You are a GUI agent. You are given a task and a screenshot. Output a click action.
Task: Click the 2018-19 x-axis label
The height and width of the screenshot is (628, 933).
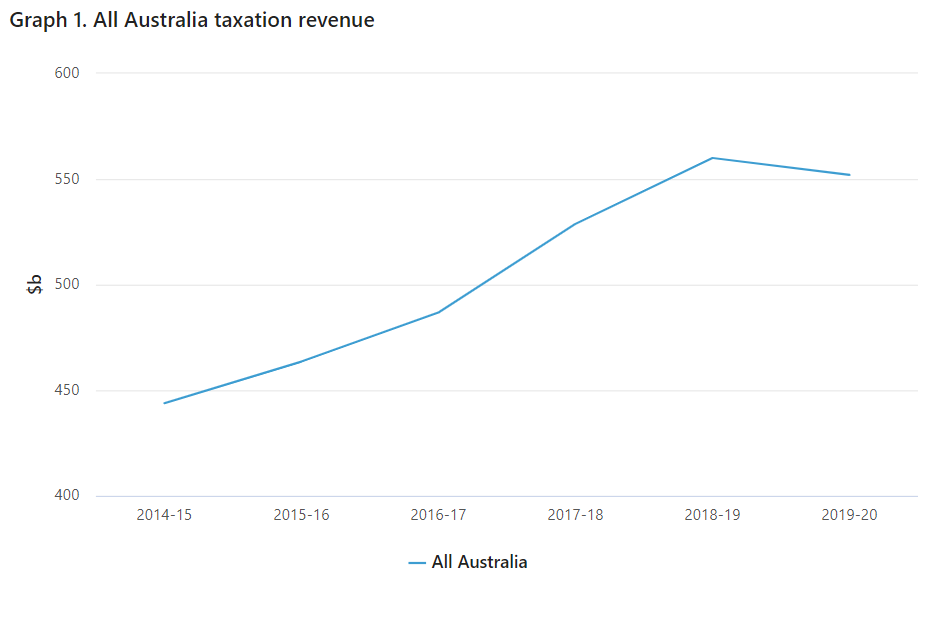(x=712, y=515)
